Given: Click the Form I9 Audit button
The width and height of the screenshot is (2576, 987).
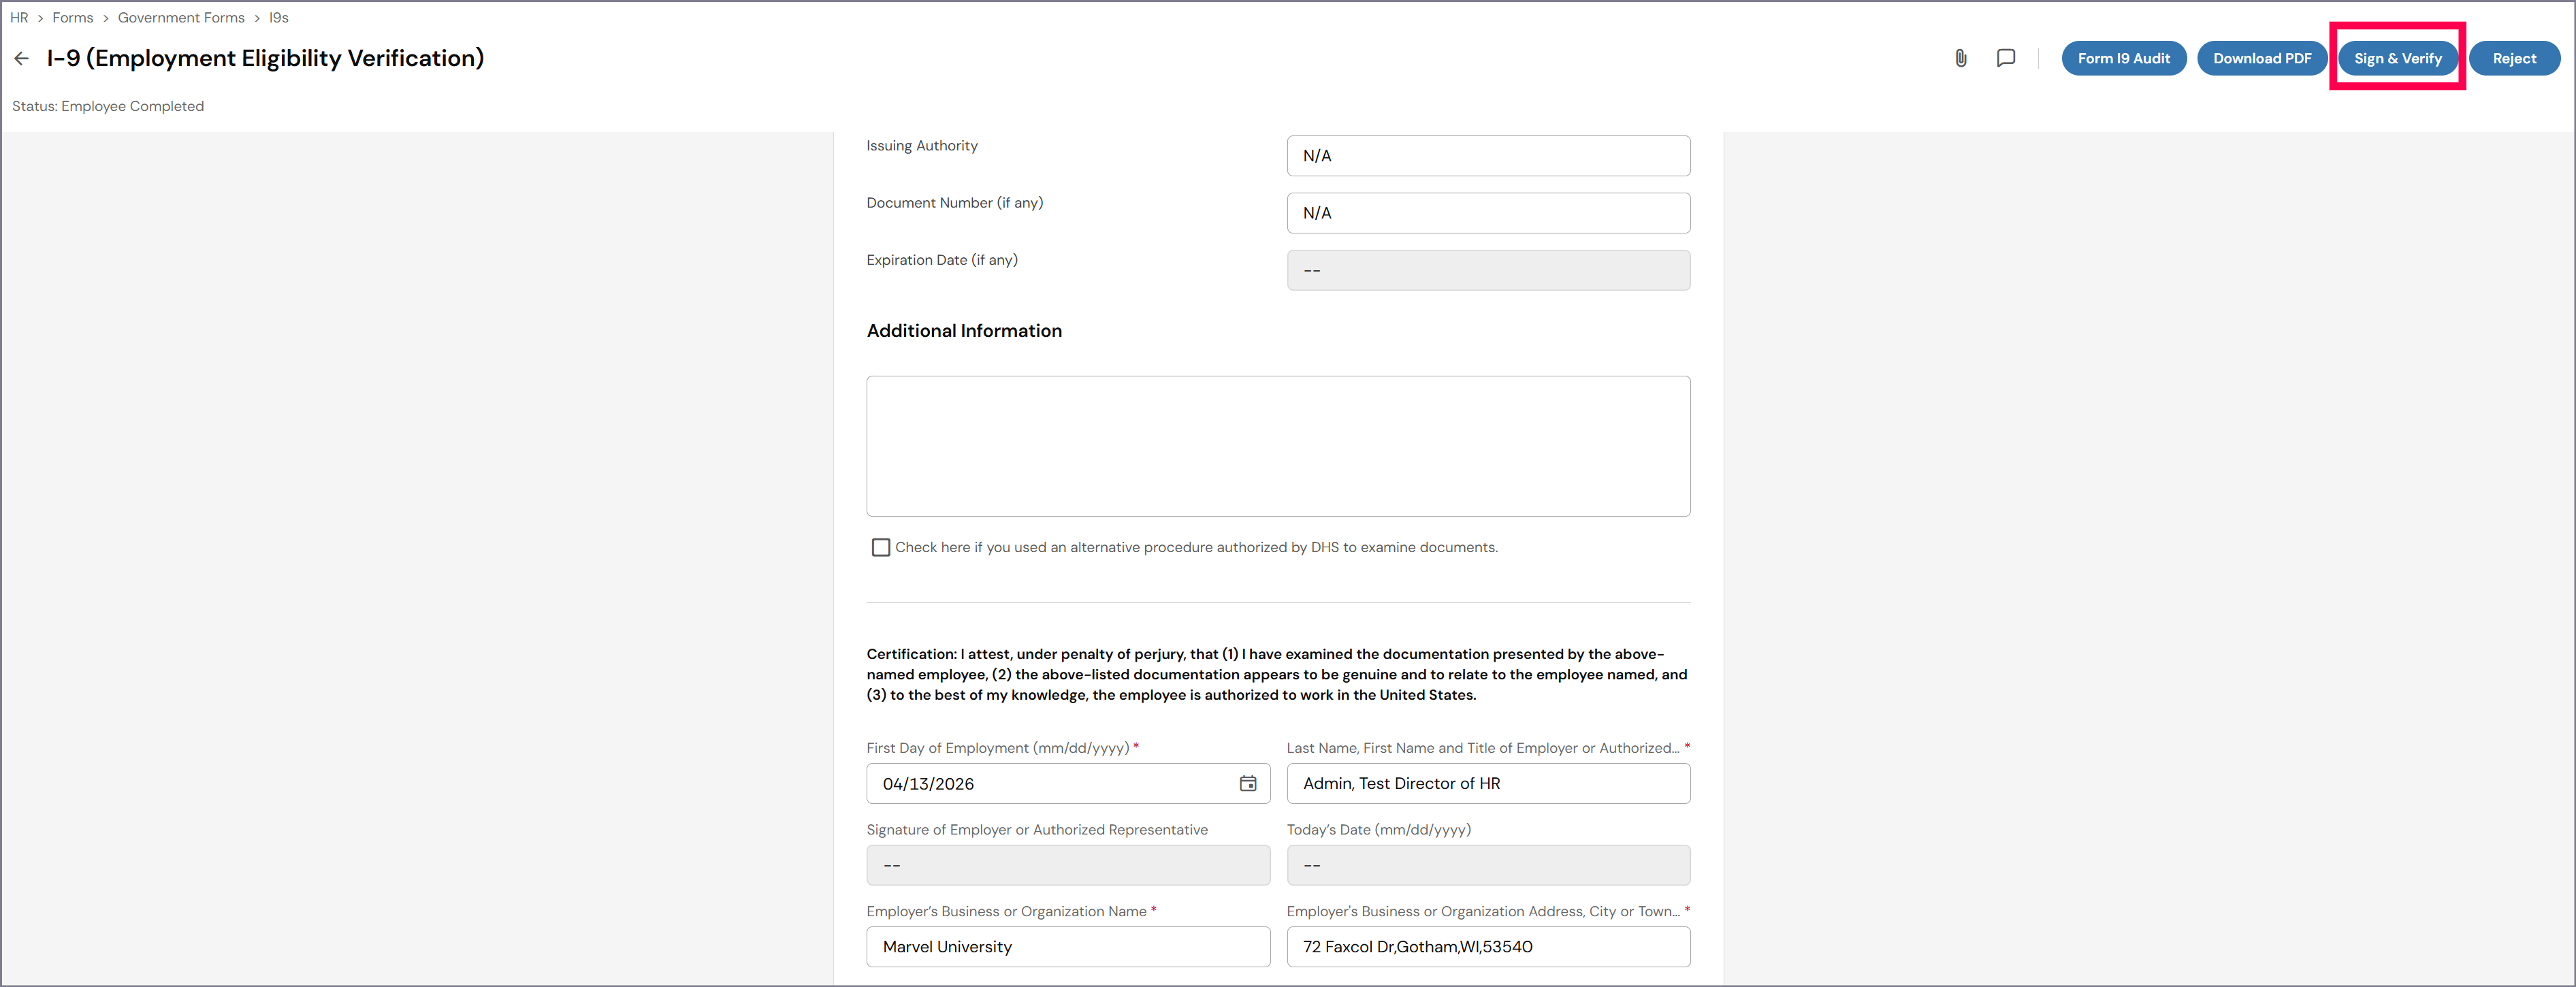Looking at the screenshot, I should 2123,59.
